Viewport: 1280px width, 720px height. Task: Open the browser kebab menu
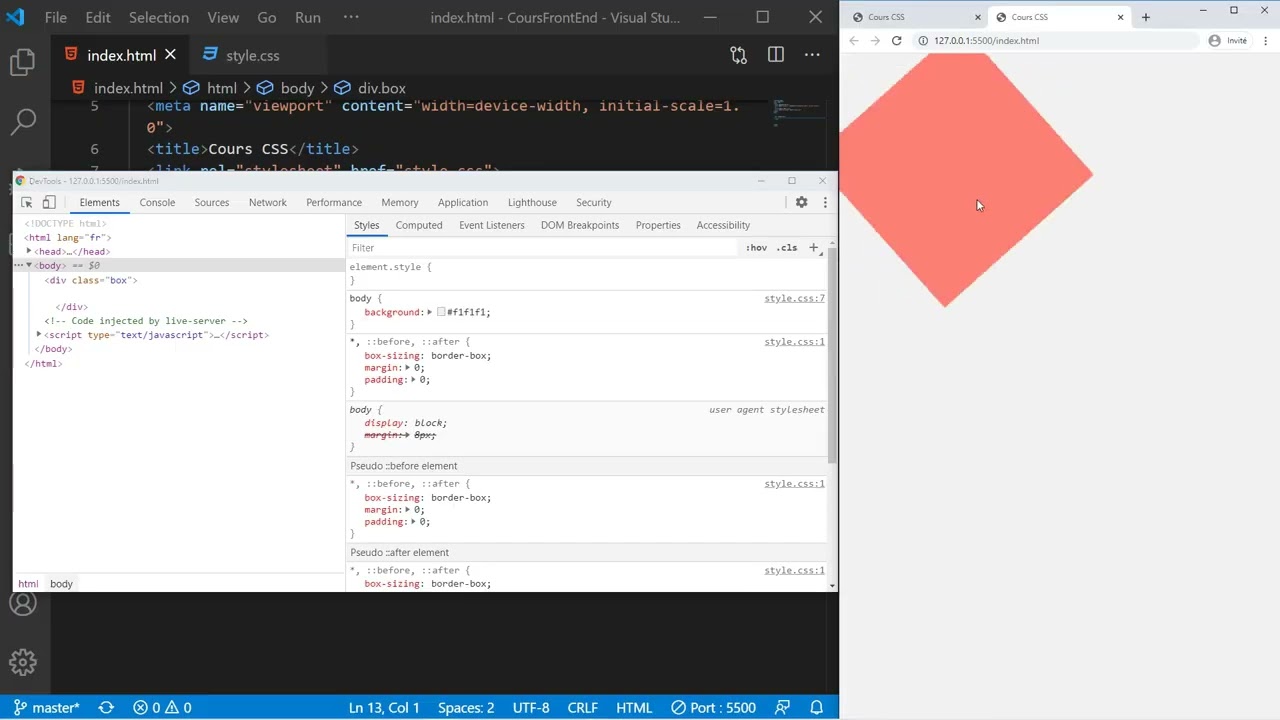(1266, 41)
